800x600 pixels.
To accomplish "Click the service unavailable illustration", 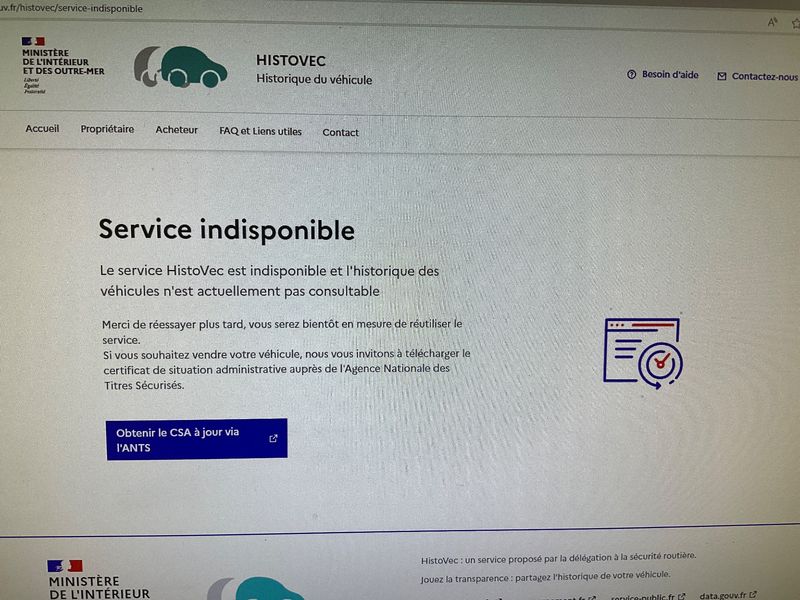I will (643, 353).
